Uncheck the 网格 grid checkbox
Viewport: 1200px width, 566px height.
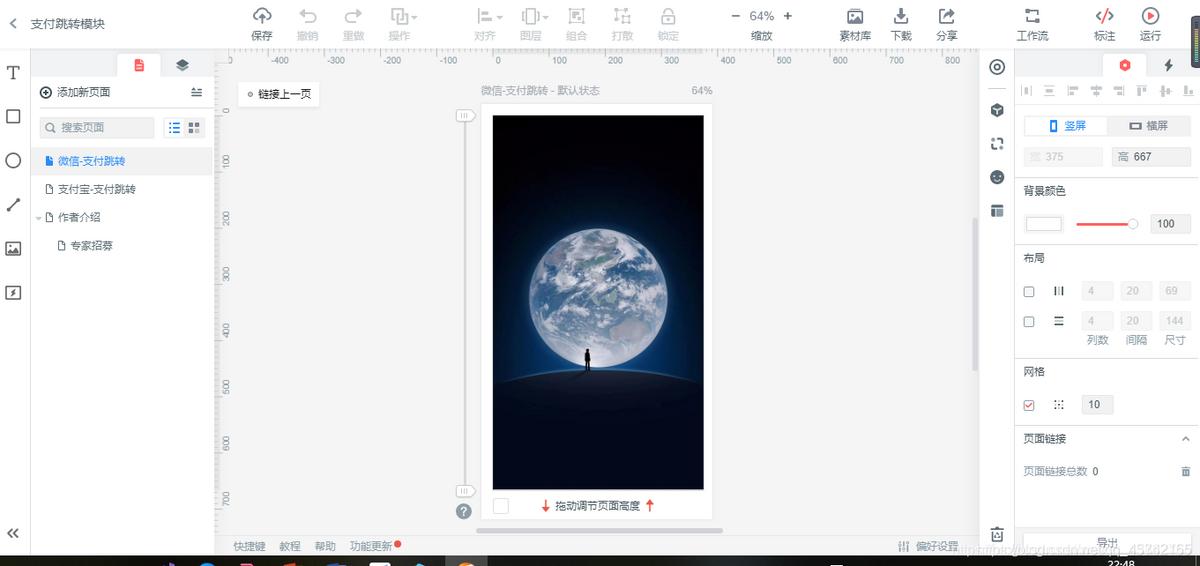pyautogui.click(x=1029, y=405)
